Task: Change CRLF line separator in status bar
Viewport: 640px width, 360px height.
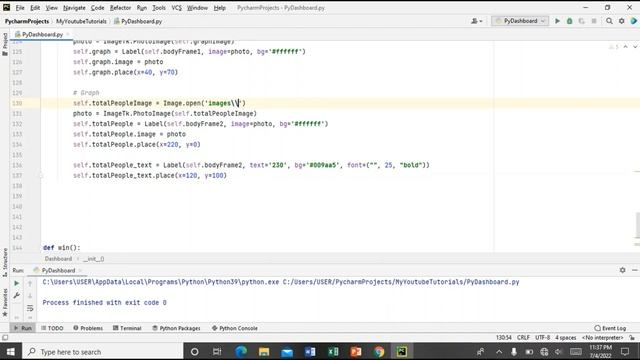Action: 523,338
